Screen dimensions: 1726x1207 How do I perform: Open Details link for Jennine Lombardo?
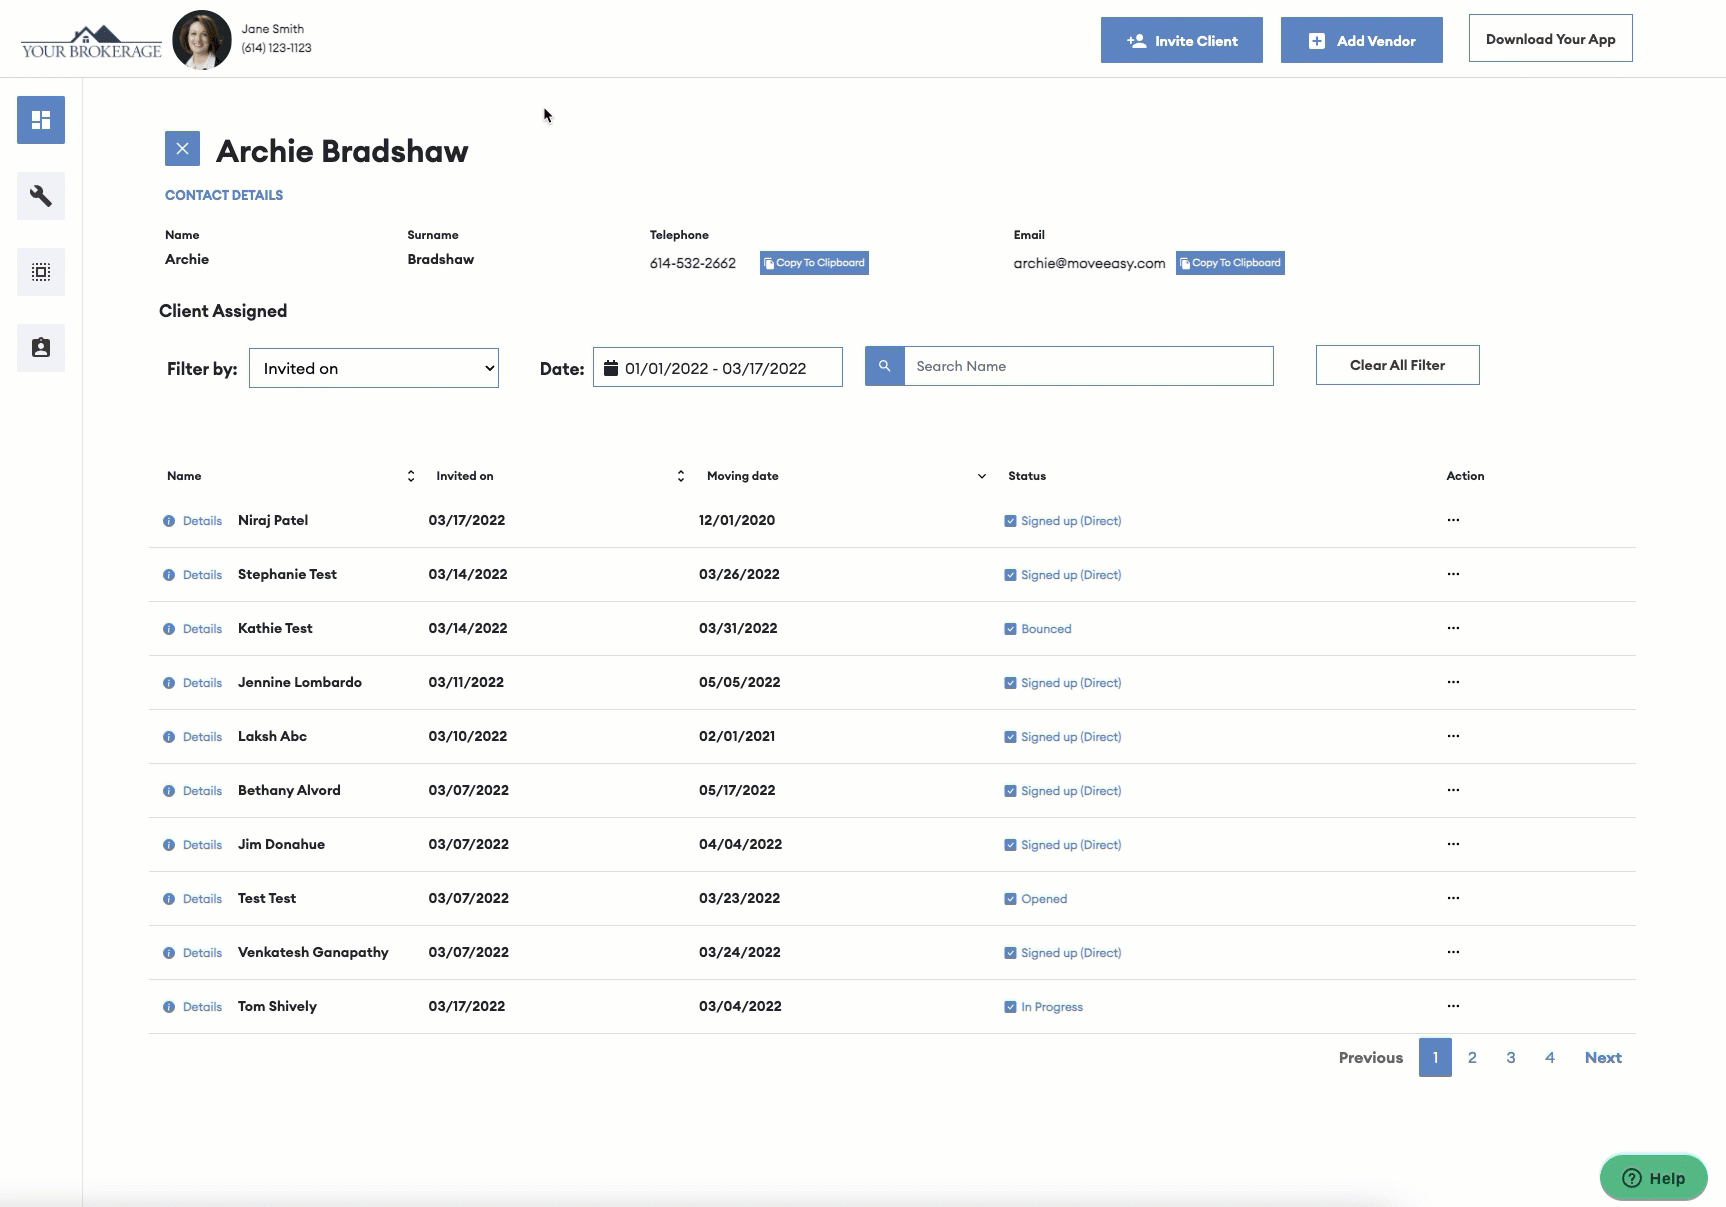coord(202,683)
